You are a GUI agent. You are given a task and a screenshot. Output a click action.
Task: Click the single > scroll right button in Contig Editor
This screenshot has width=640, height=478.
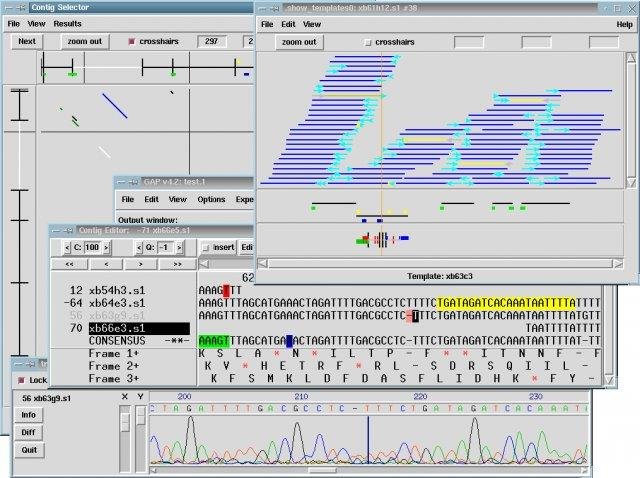point(140,265)
